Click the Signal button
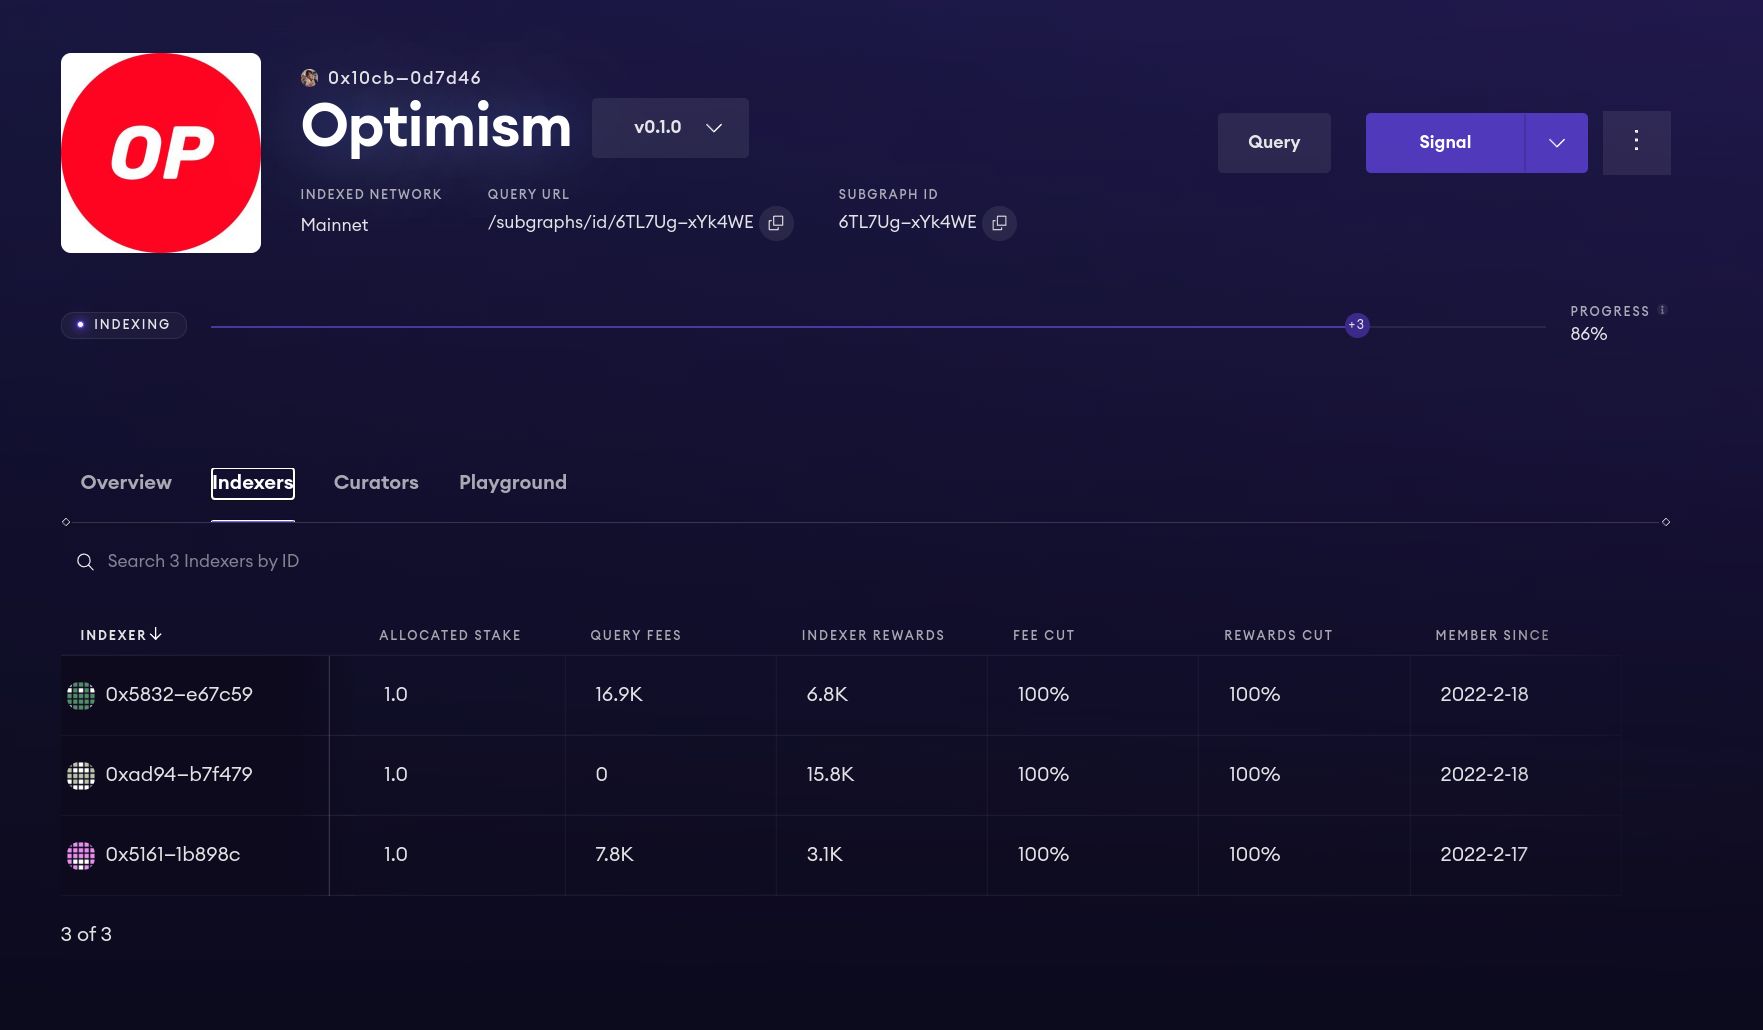Screen dimensions: 1763x1030 [x=1445, y=143]
